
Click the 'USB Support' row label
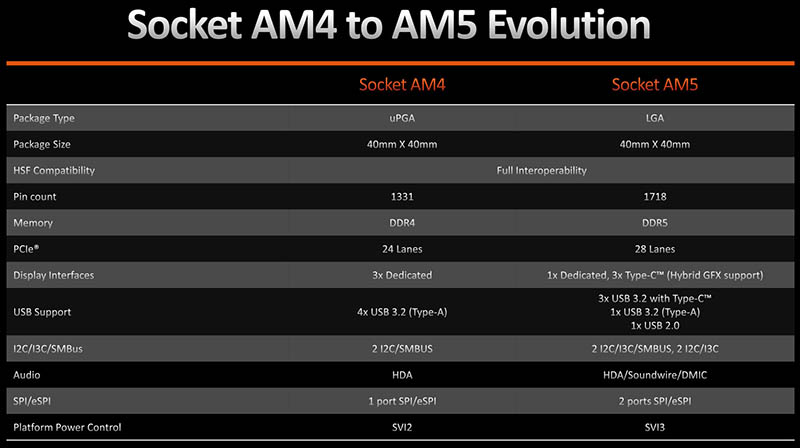coord(42,312)
